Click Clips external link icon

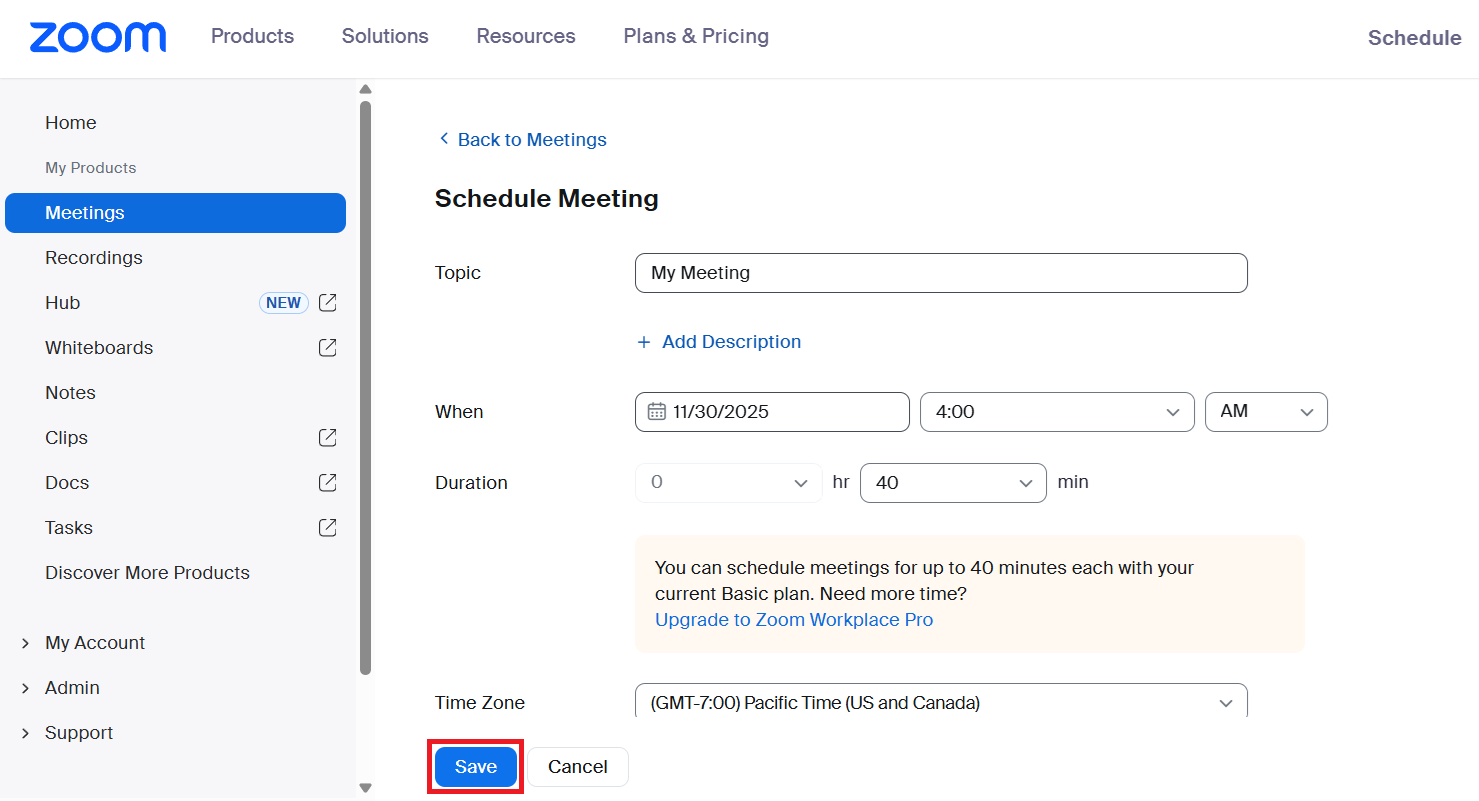click(327, 438)
